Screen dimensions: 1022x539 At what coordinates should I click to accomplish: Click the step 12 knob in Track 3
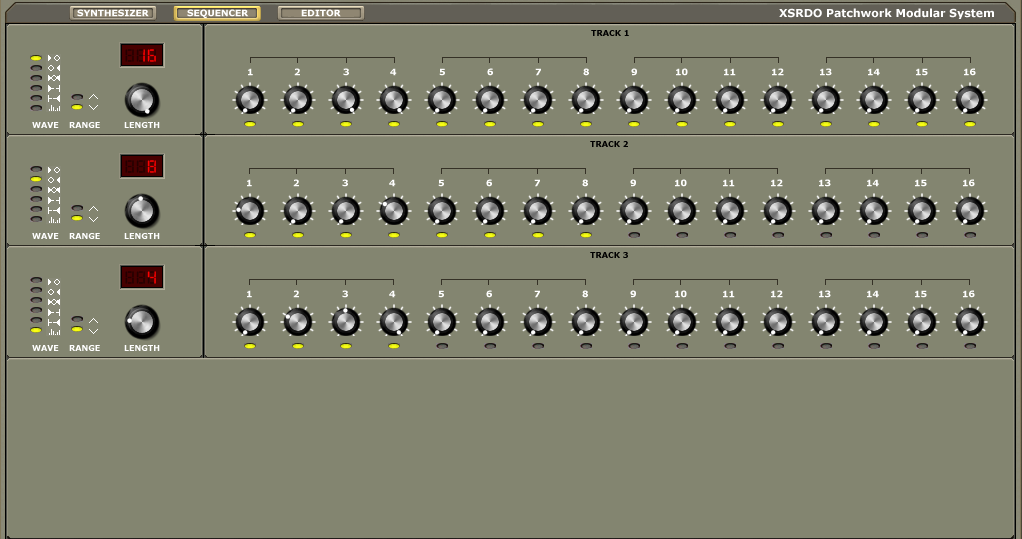pyautogui.click(x=777, y=321)
